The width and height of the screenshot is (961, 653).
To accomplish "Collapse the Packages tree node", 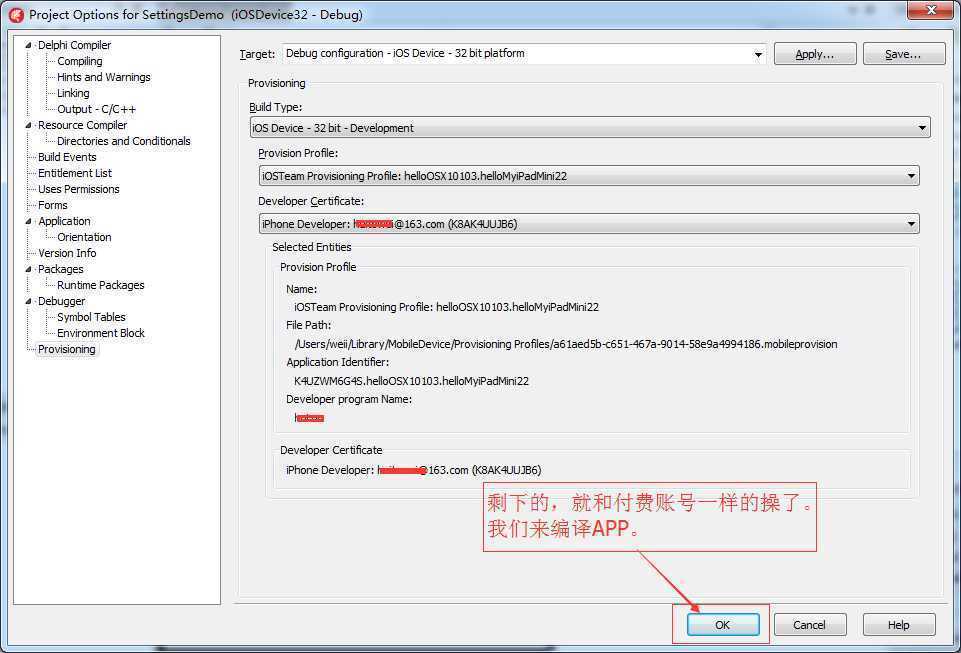I will [28, 269].
